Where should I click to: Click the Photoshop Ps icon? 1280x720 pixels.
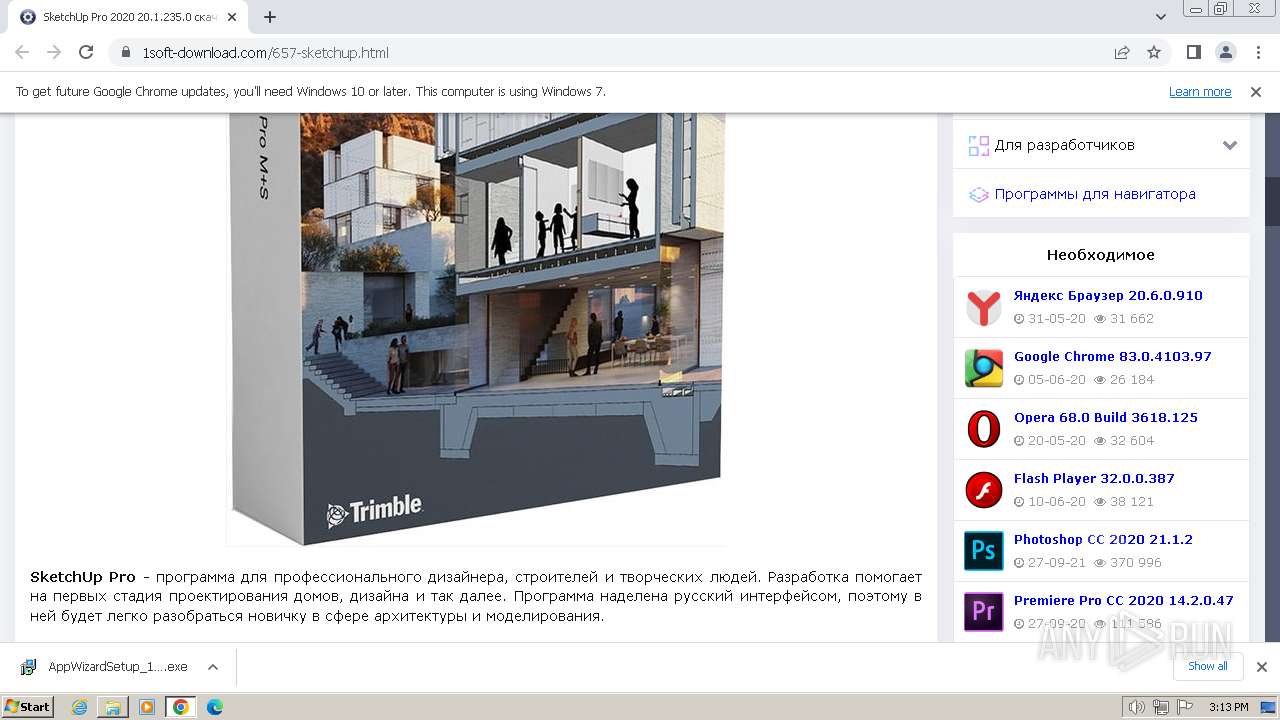tap(984, 551)
